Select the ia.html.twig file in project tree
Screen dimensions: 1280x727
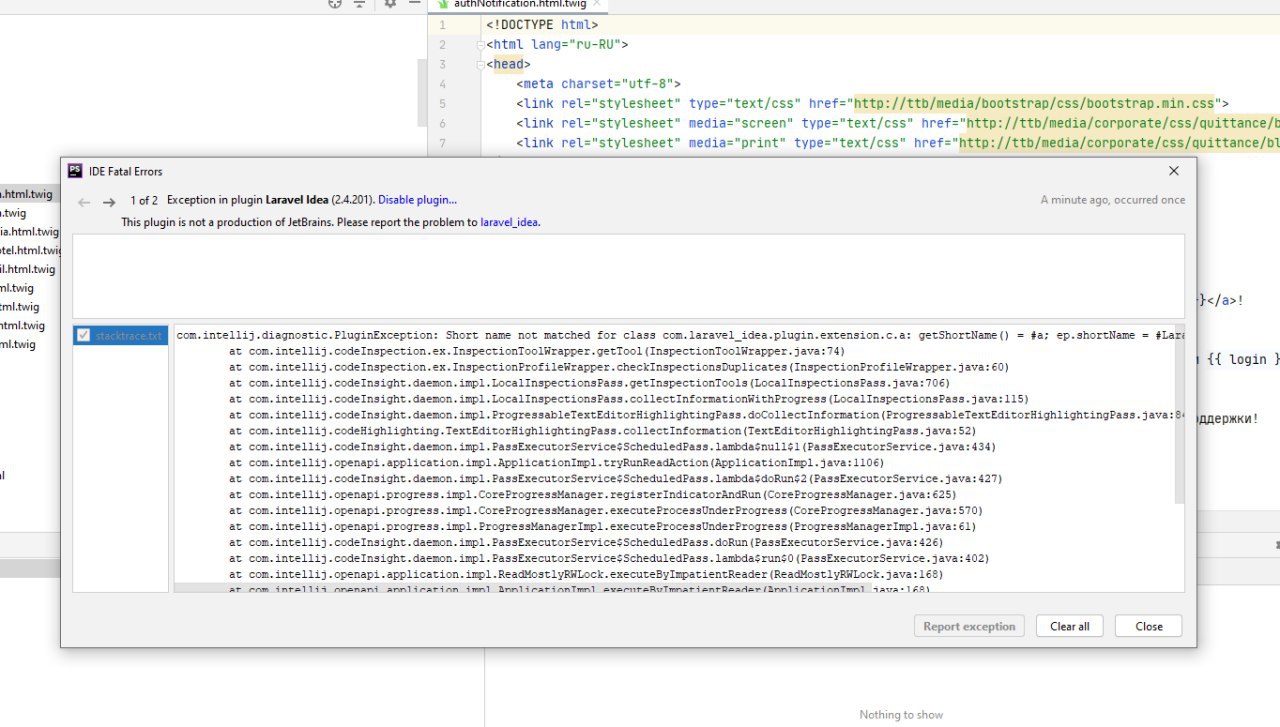(x=29, y=232)
